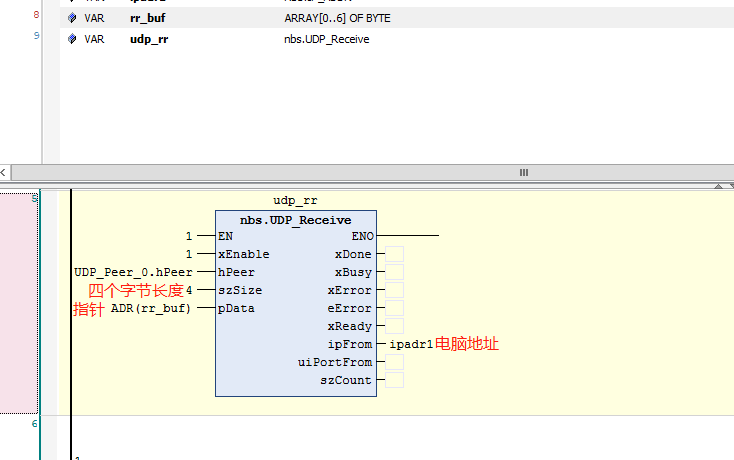
Task: Click the xBusy output placeholder box
Action: pos(394,272)
